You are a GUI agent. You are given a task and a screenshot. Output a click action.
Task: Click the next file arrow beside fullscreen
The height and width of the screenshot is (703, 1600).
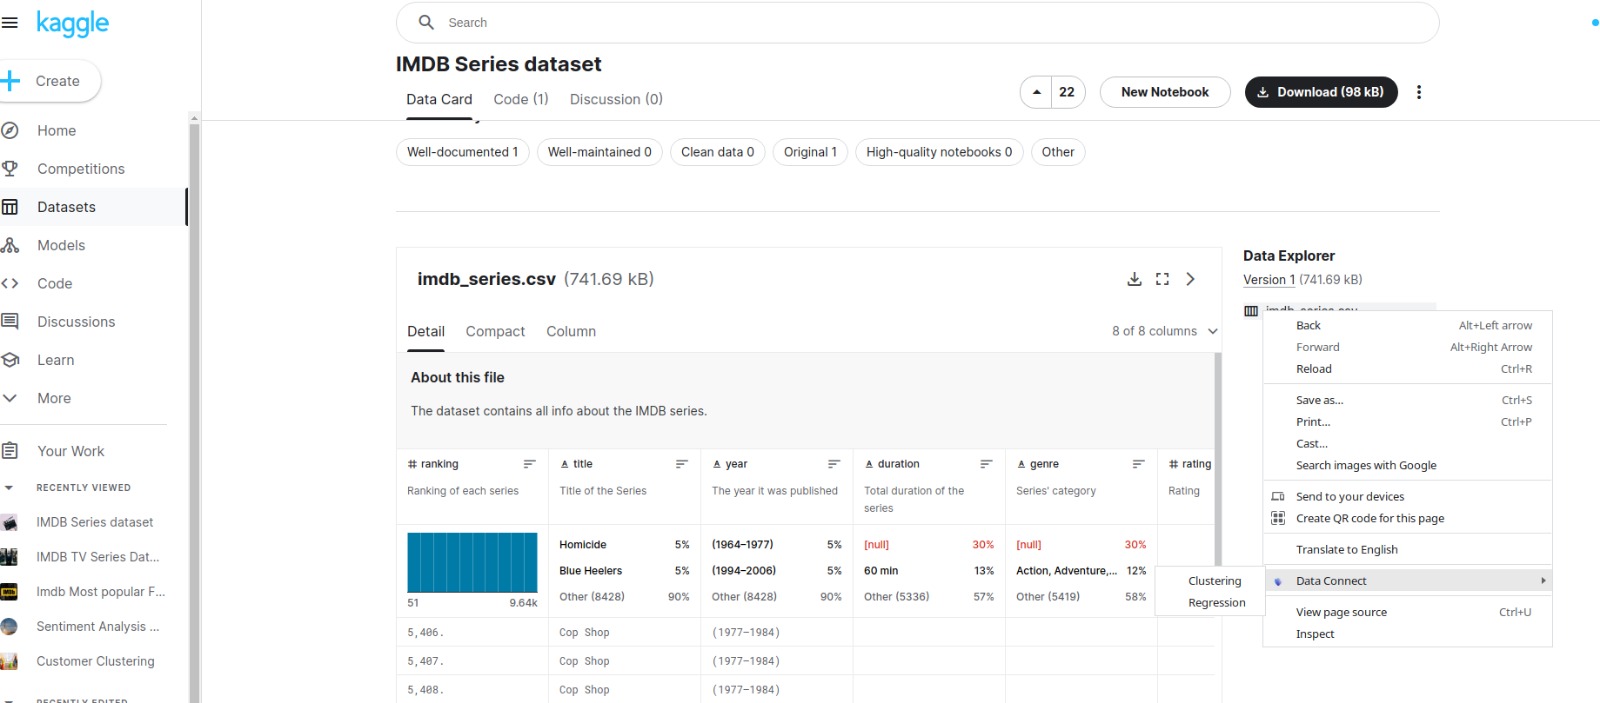click(1190, 279)
